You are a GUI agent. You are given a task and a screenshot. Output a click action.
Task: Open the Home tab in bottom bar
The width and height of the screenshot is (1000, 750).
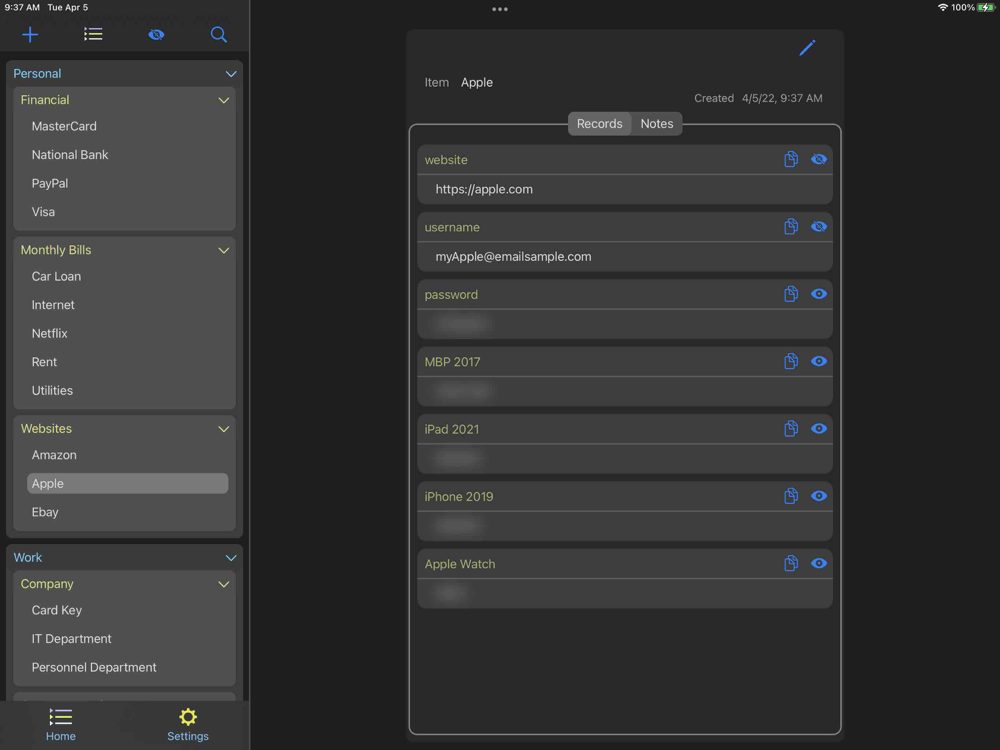click(61, 724)
